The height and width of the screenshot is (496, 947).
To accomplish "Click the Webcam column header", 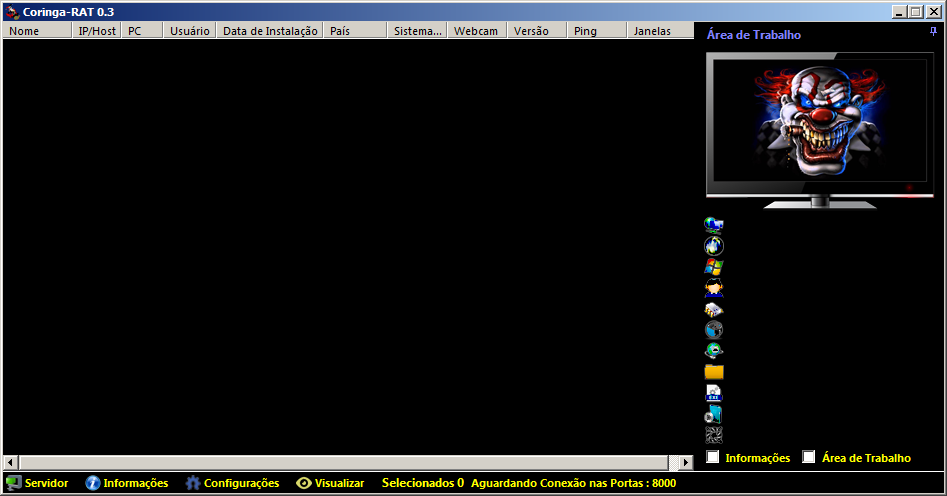I will pyautogui.click(x=476, y=31).
